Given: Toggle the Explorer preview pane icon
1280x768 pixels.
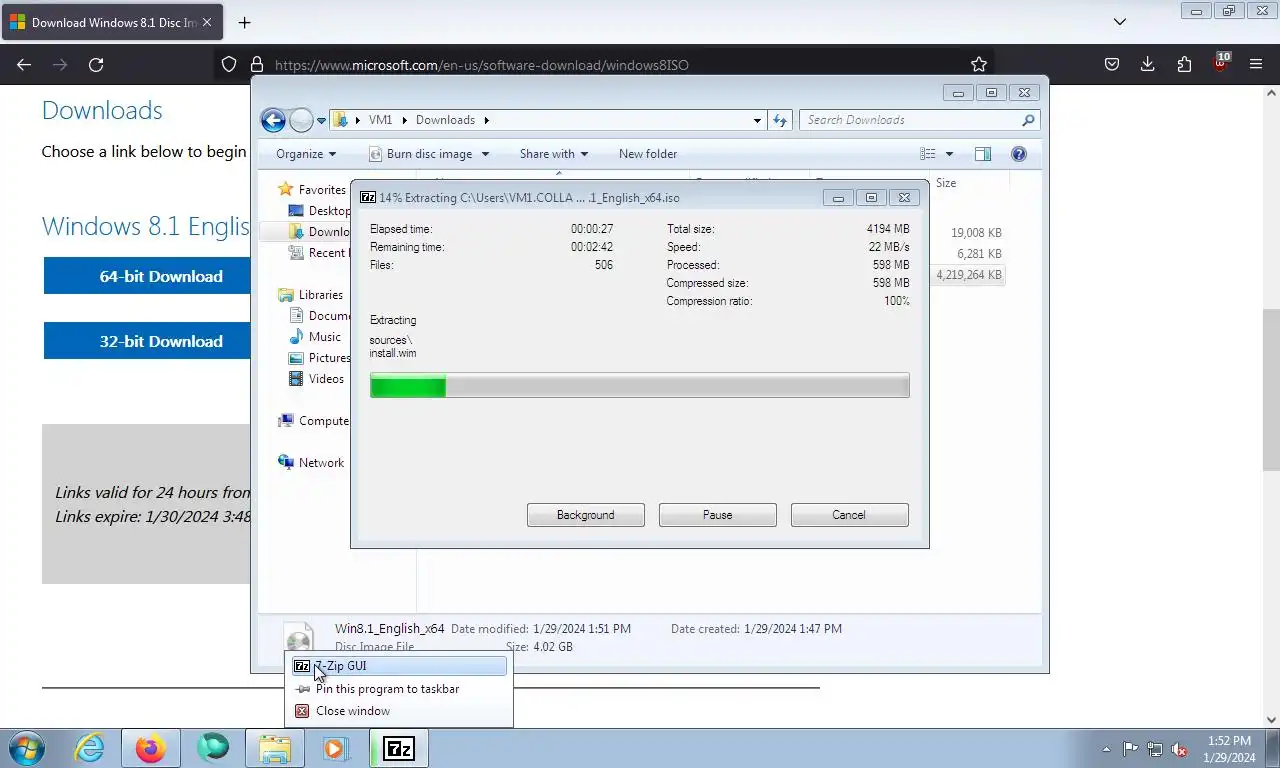Looking at the screenshot, I should pyautogui.click(x=983, y=154).
